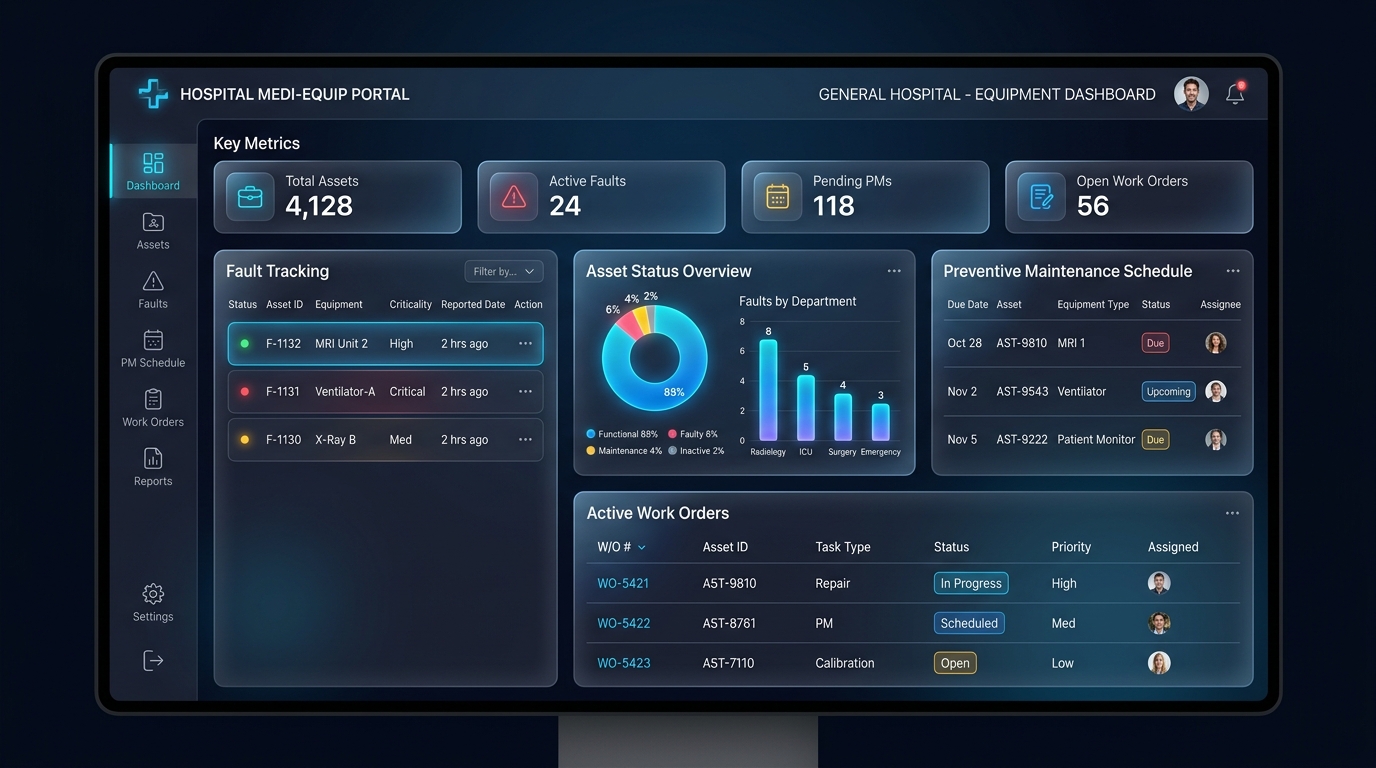Click the Open Work Orders document icon
Viewport: 1376px width, 768px height.
click(1041, 197)
